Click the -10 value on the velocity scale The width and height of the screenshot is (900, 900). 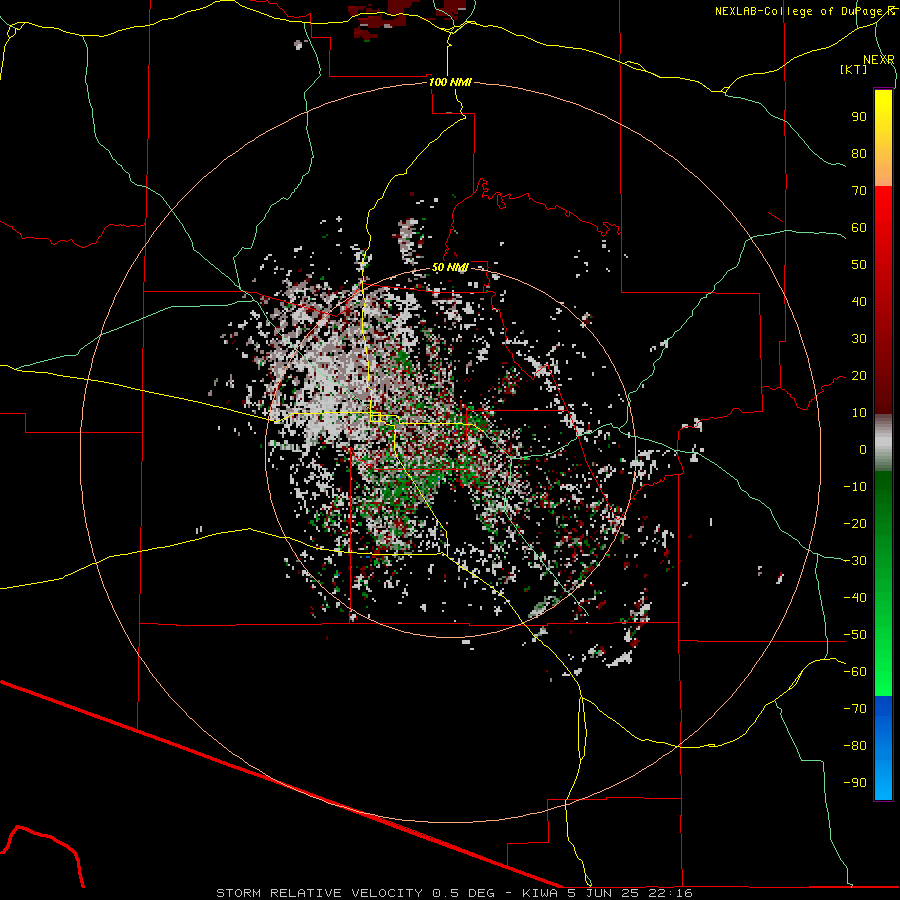(x=855, y=487)
